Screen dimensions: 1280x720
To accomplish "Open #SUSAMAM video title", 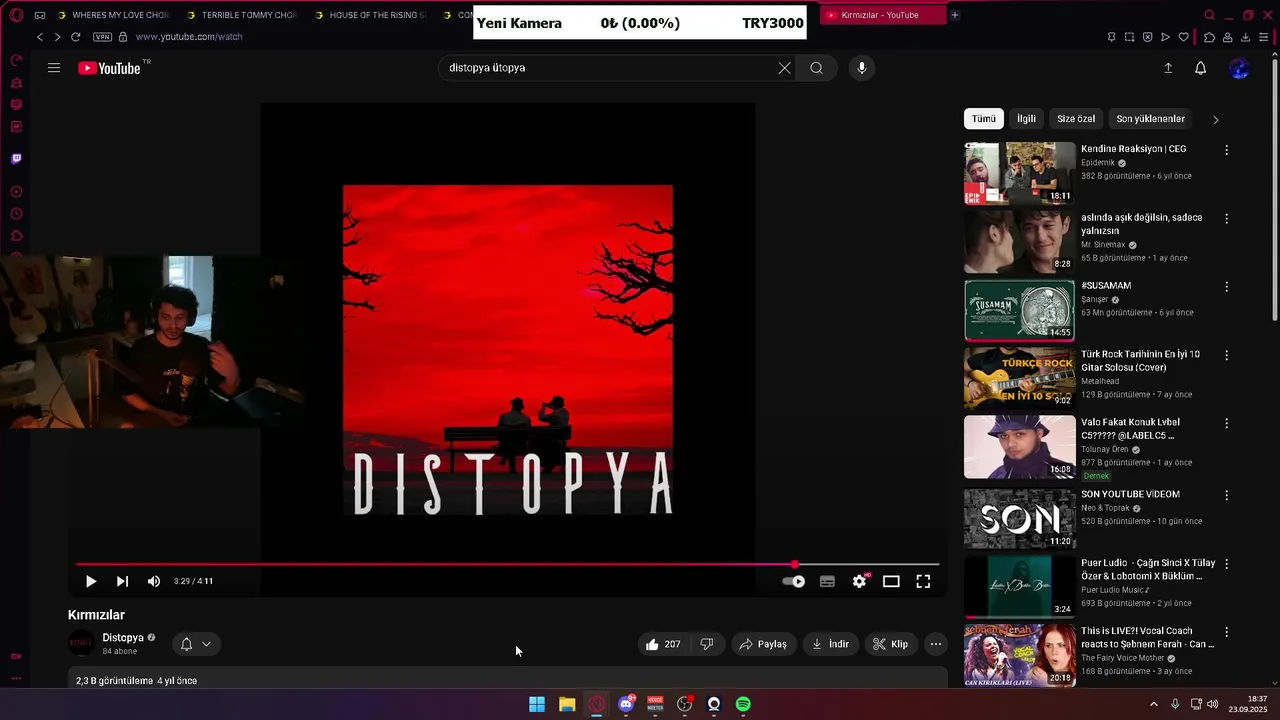I will 1106,286.
